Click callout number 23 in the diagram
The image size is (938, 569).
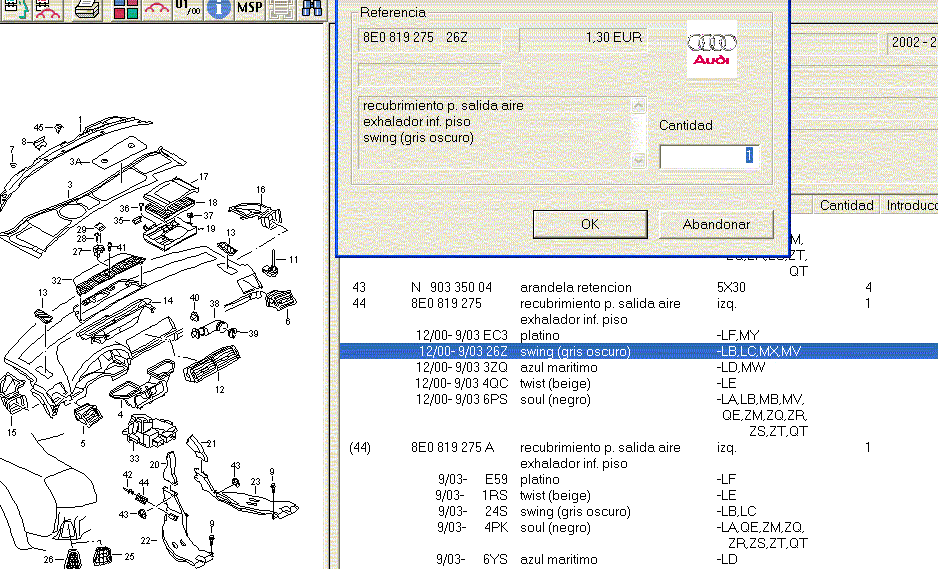(x=255, y=481)
